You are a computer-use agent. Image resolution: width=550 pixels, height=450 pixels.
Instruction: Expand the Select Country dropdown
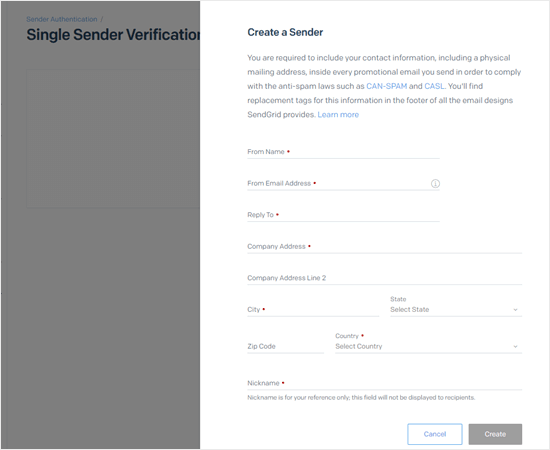click(x=428, y=347)
